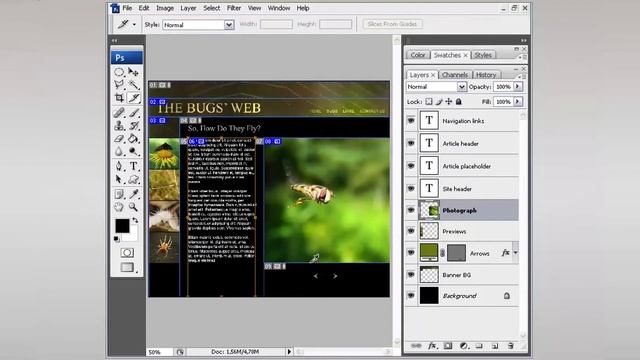This screenshot has width=640, height=360.
Task: Open the status bar info arrow
Action: (x=289, y=351)
